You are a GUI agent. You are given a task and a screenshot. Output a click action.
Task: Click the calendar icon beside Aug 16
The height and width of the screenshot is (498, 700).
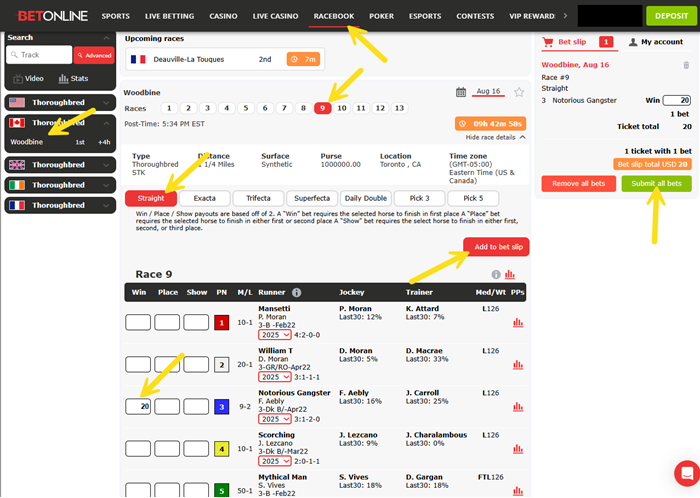click(x=461, y=92)
